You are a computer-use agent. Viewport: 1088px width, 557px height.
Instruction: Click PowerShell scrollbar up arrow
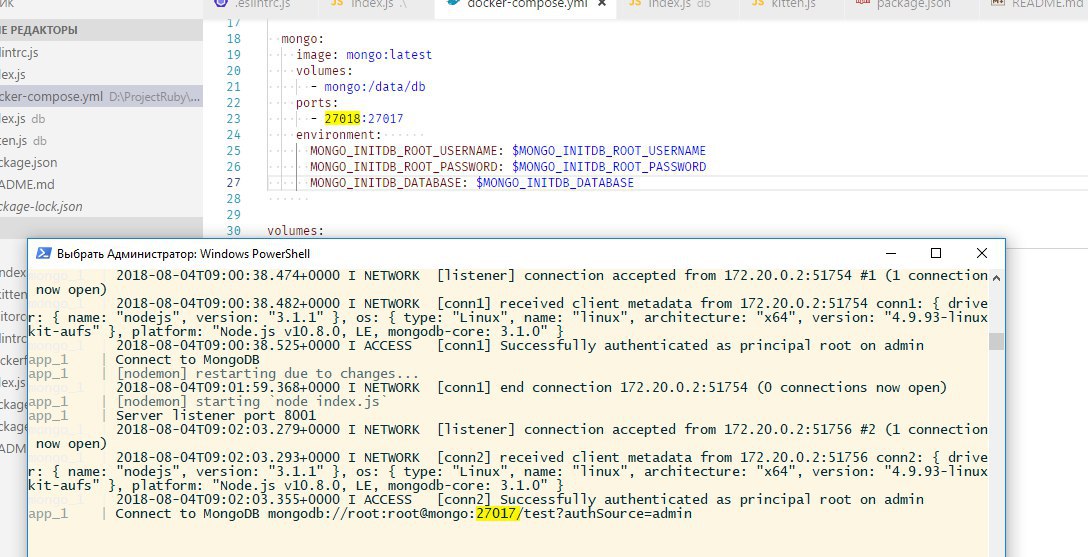pyautogui.click(x=996, y=277)
